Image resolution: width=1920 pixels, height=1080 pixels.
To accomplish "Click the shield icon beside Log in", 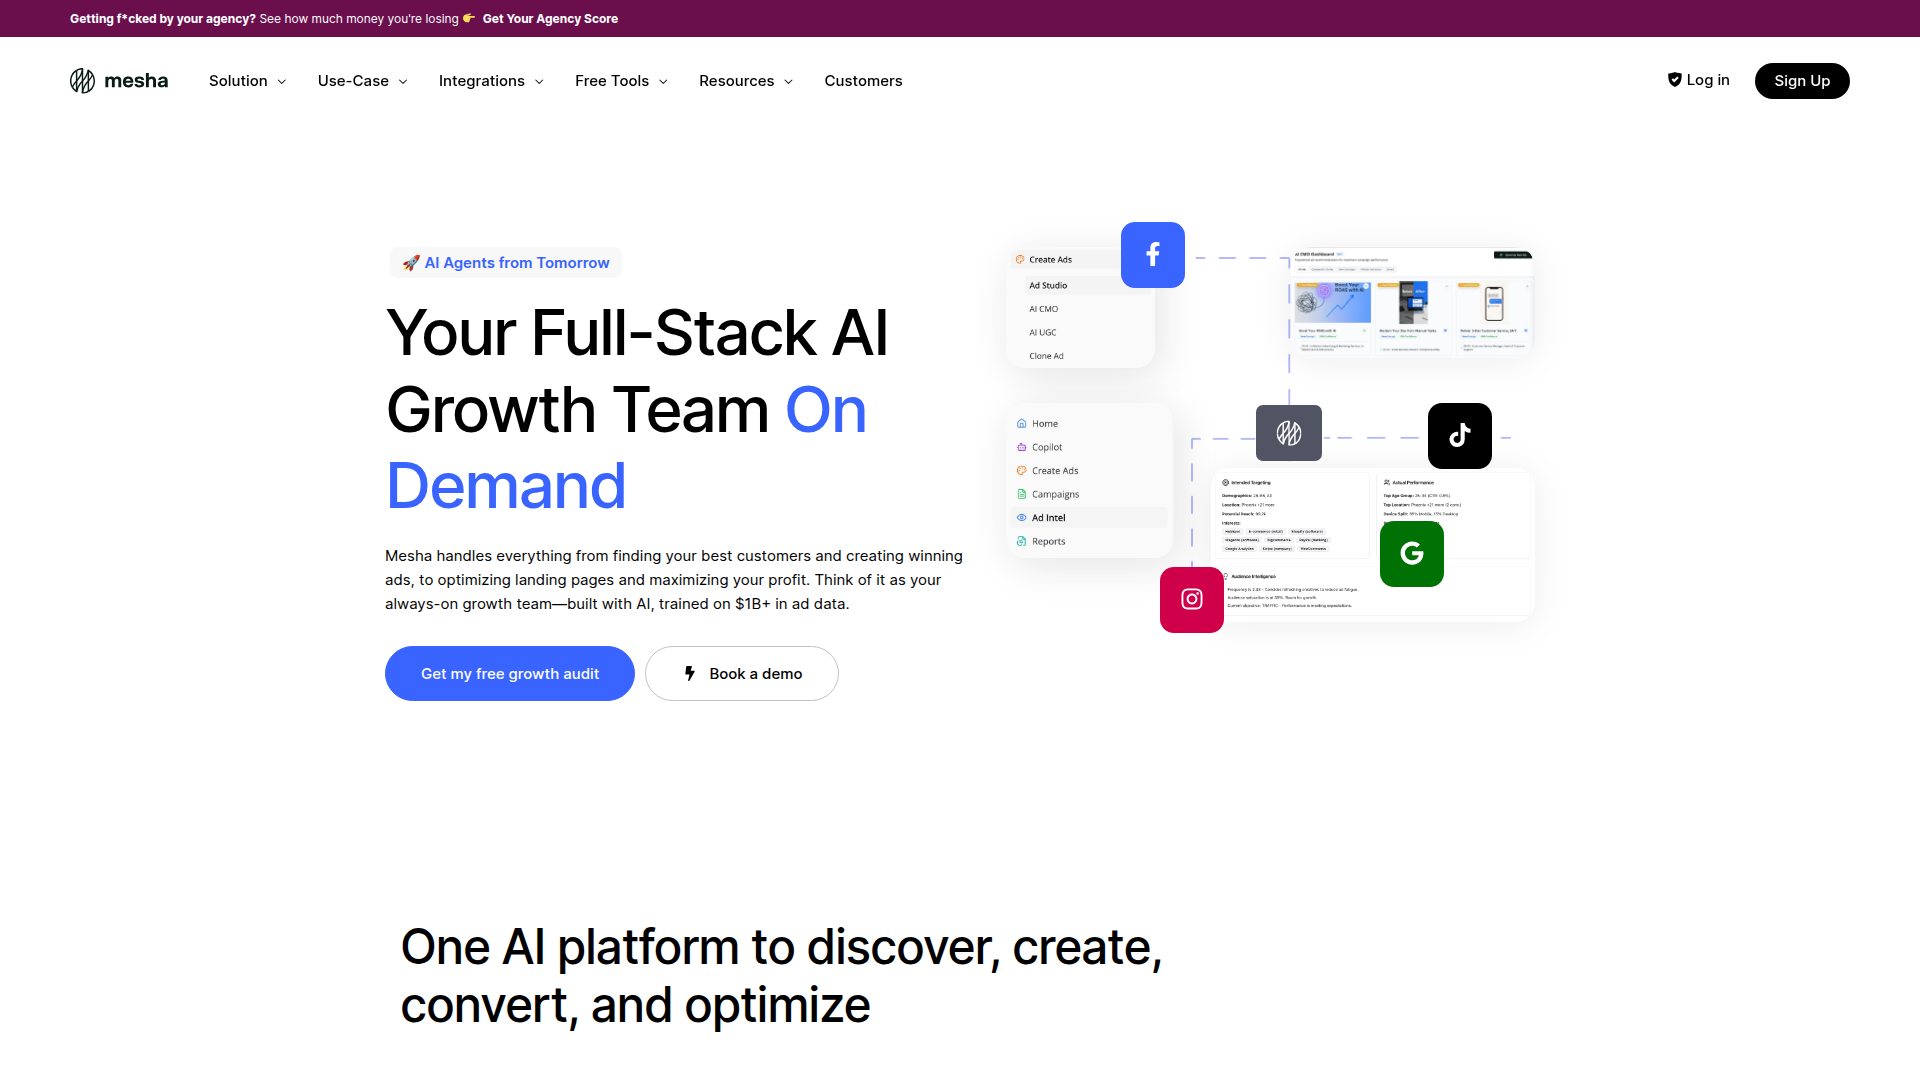I will coord(1674,80).
